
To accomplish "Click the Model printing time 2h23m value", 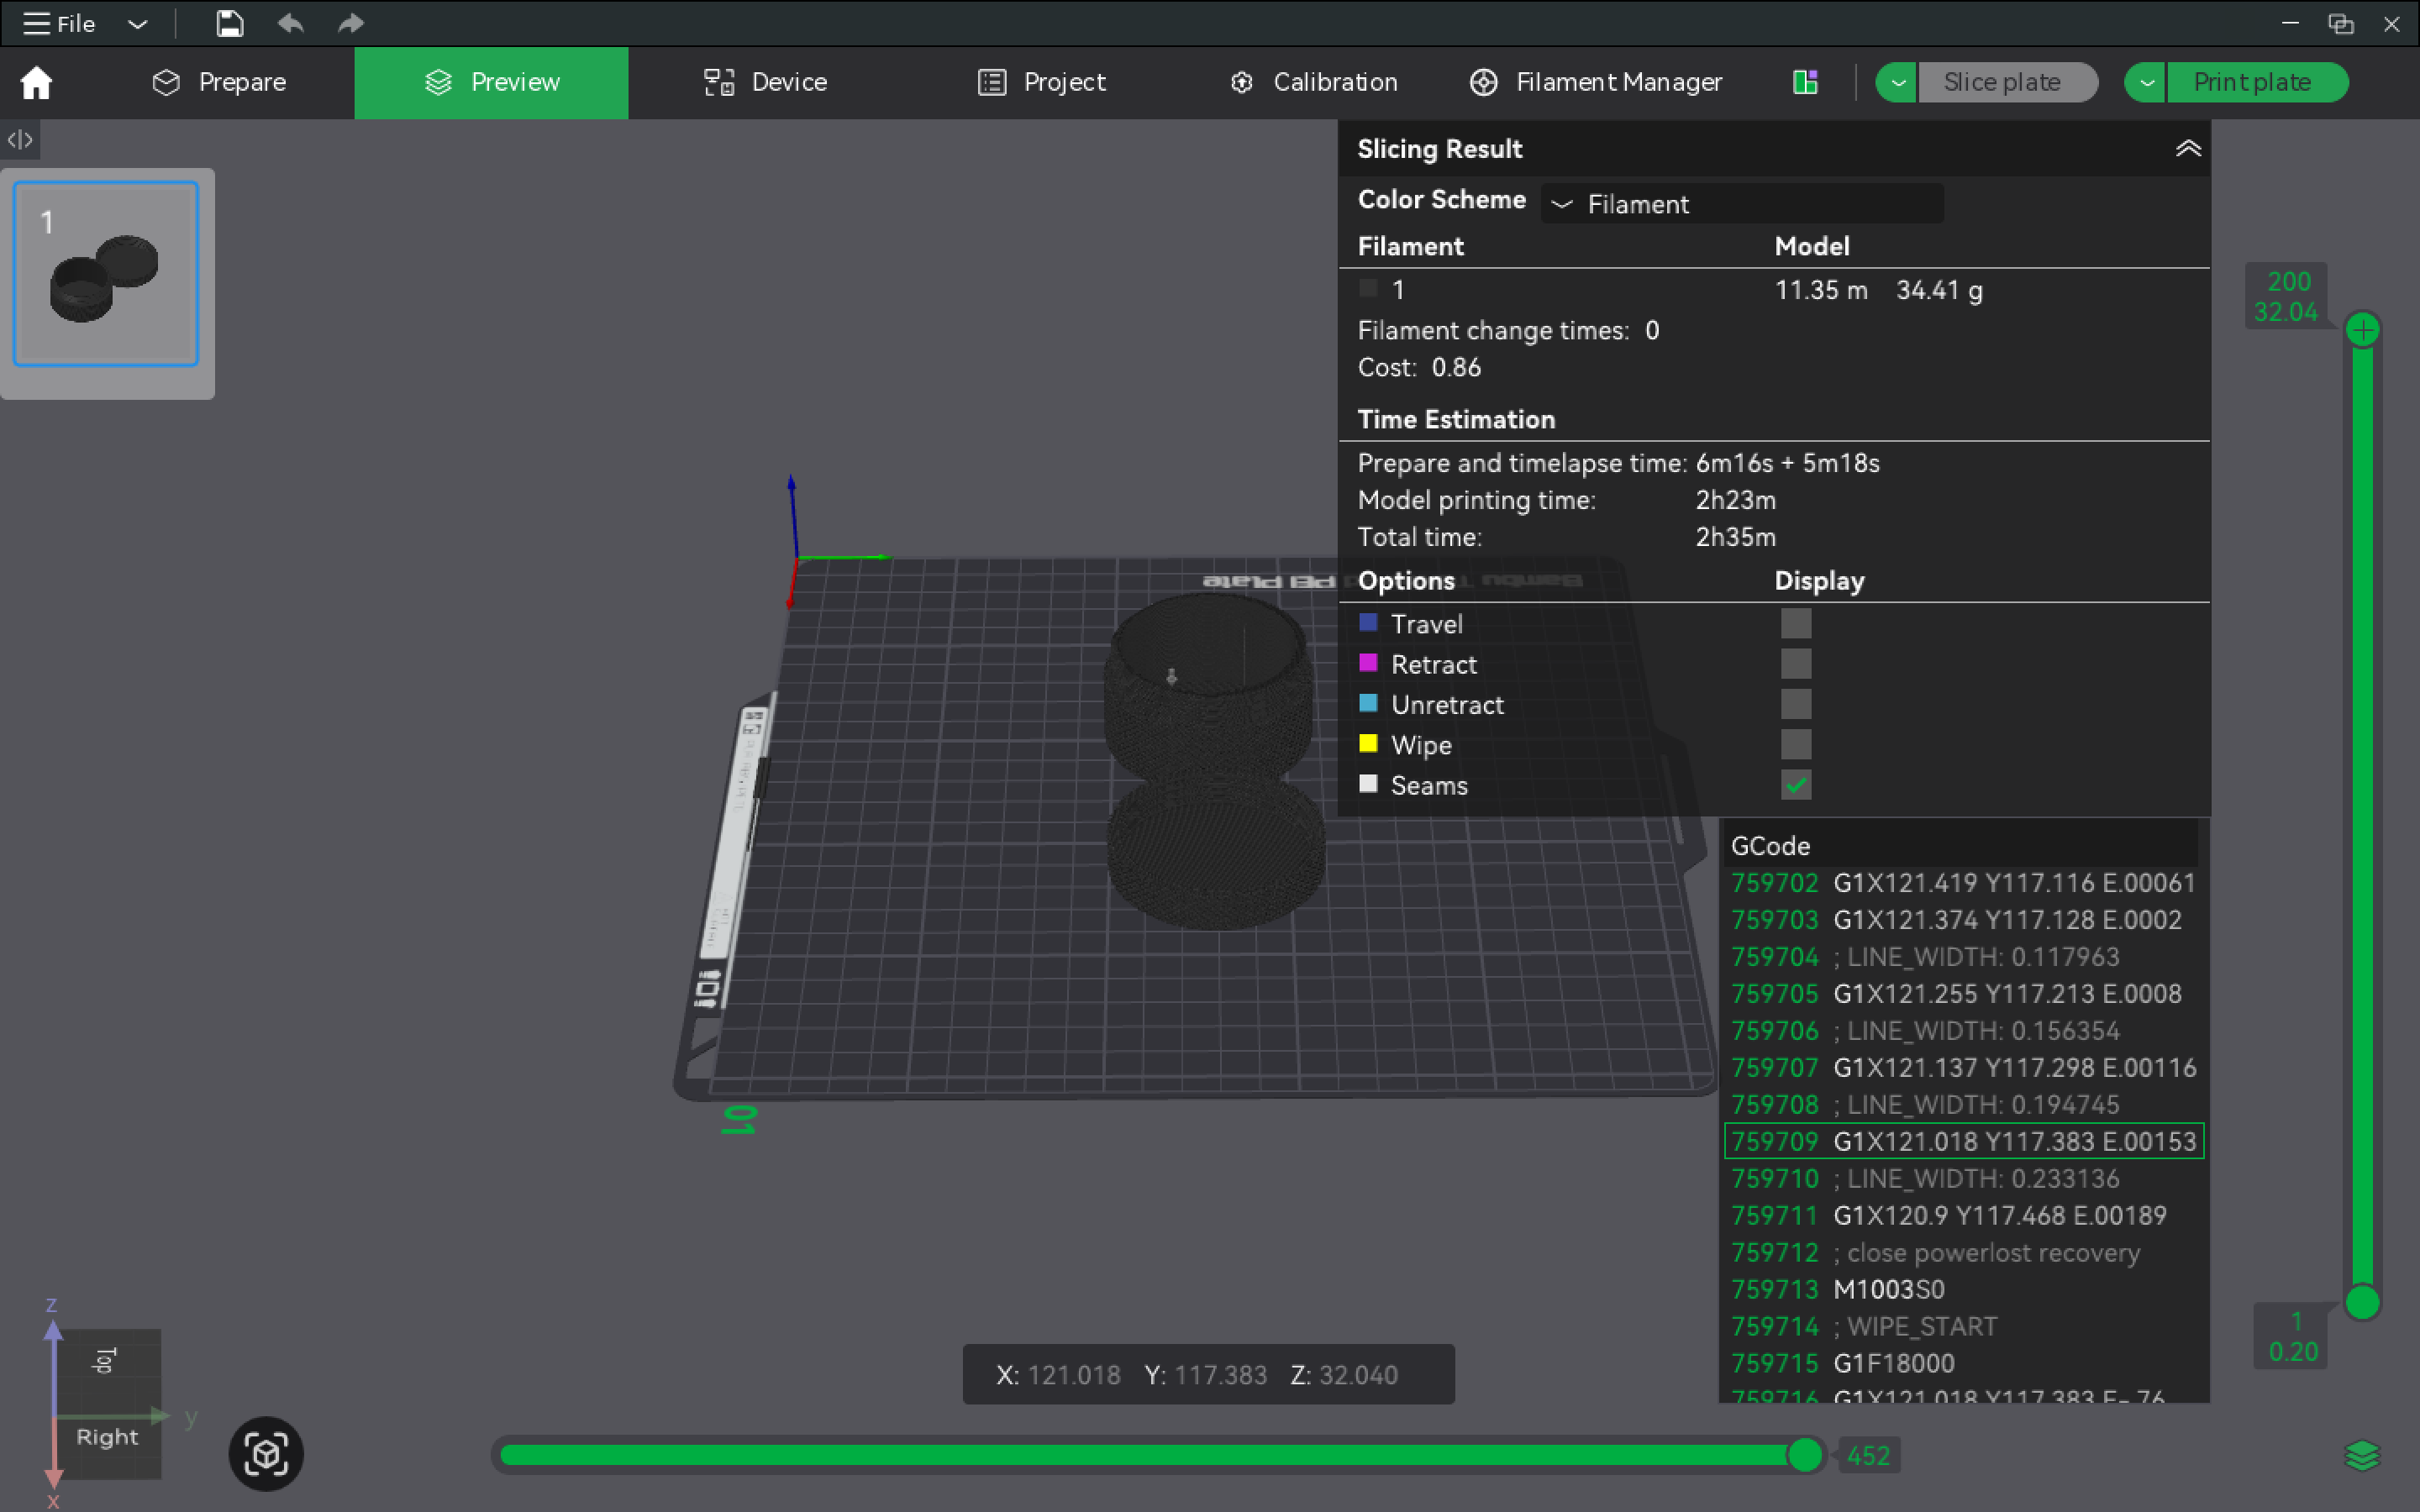I will (1735, 500).
